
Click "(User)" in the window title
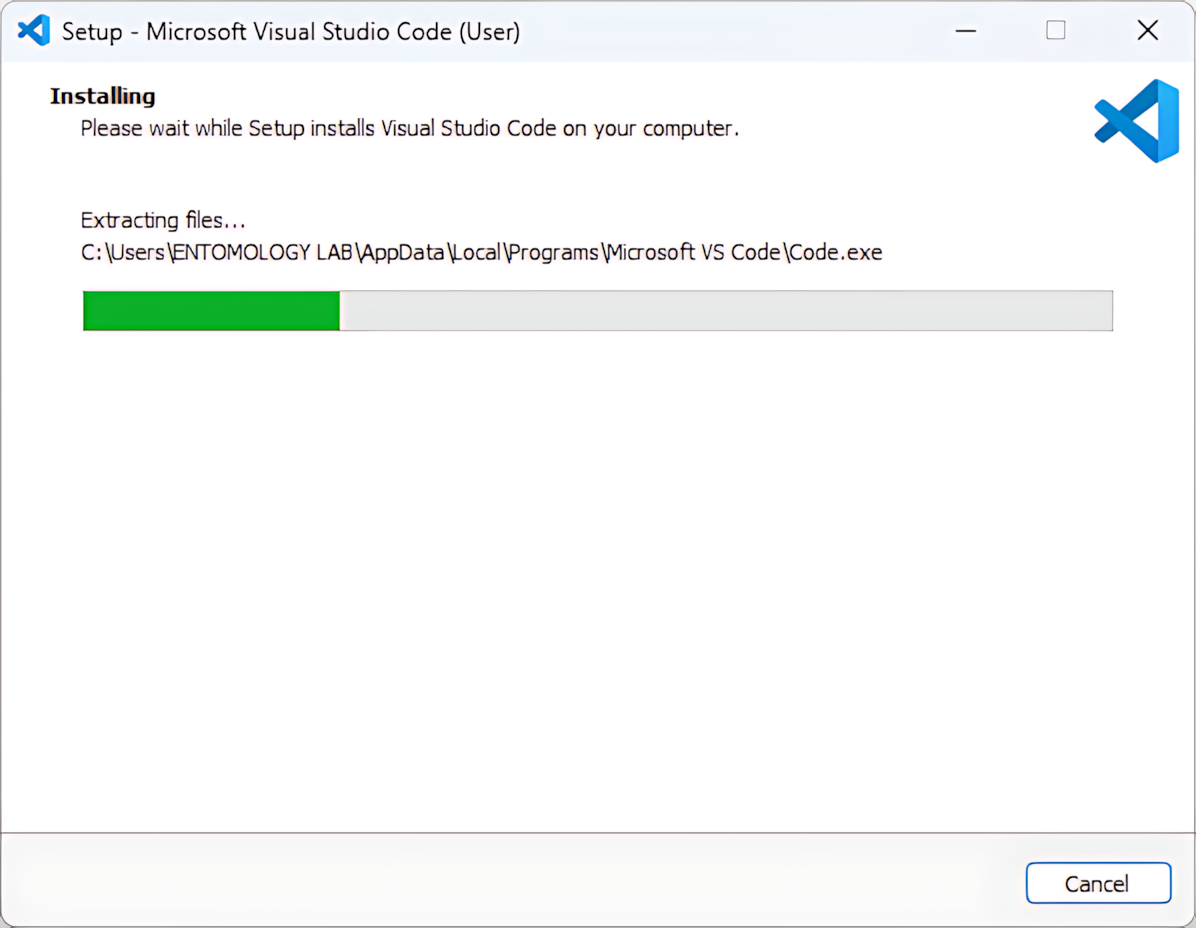pos(489,32)
